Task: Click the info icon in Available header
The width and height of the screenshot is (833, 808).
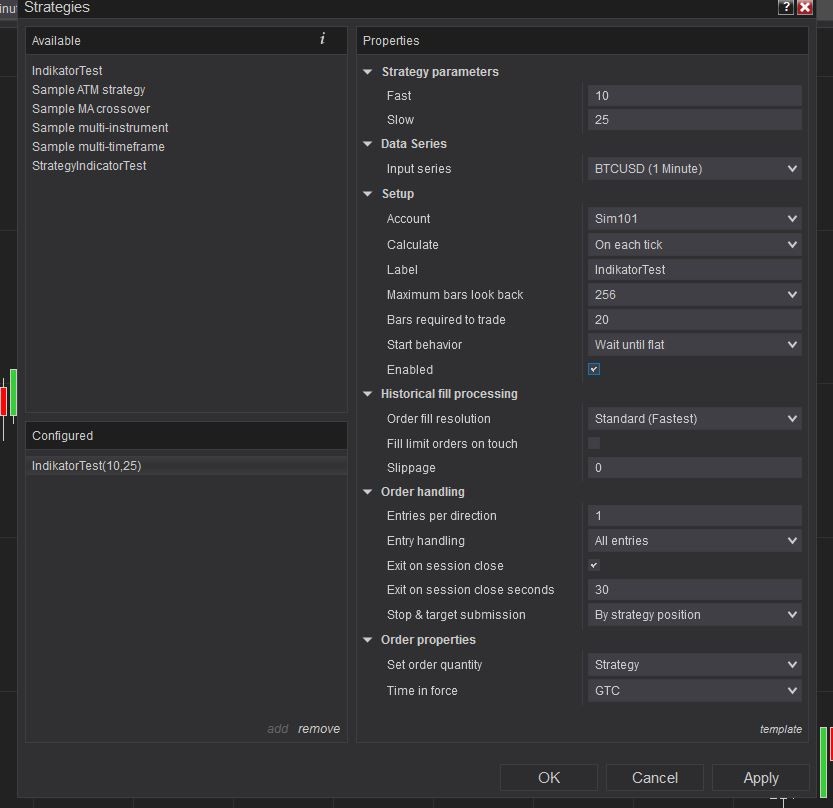Action: point(322,39)
